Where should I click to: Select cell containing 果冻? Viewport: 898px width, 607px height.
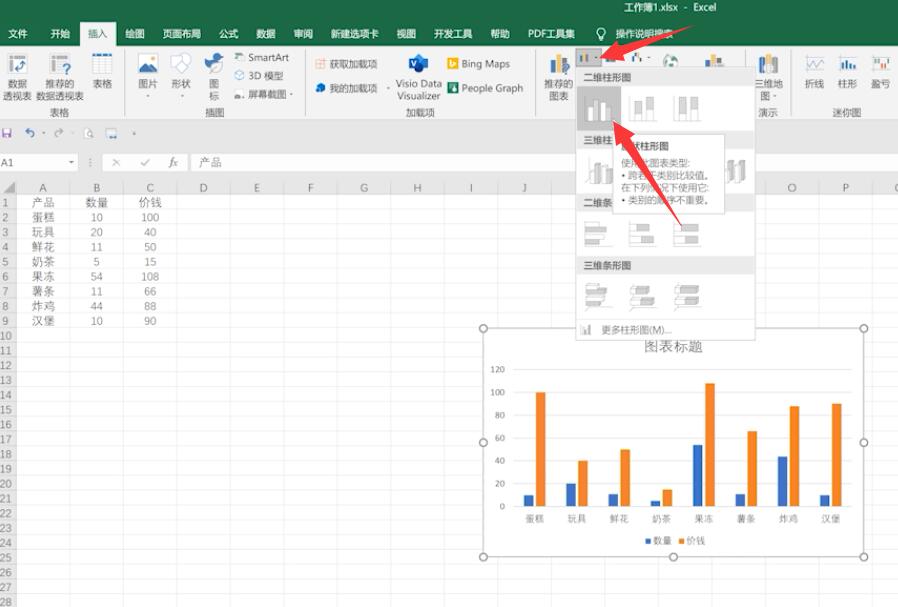coord(43,277)
